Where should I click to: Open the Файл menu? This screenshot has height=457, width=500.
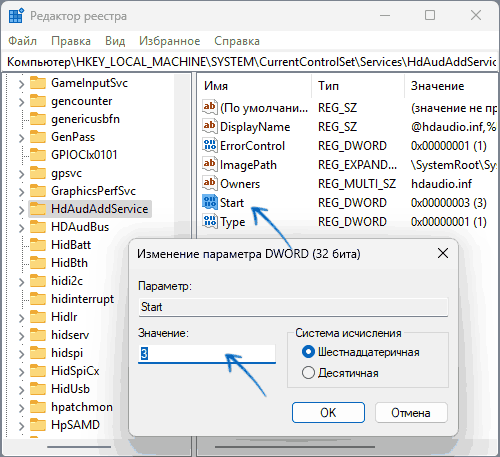pos(22,41)
